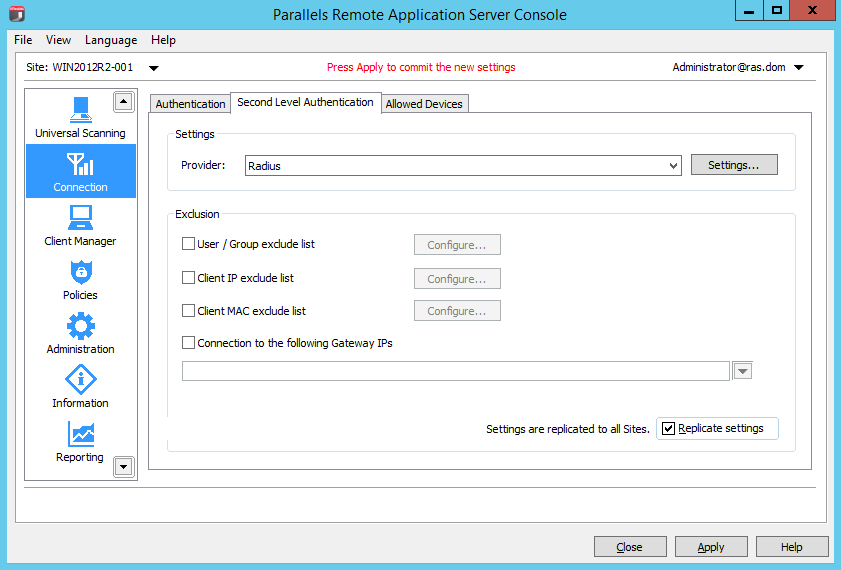
Task: Open the Administration gear icon
Action: coord(80,326)
